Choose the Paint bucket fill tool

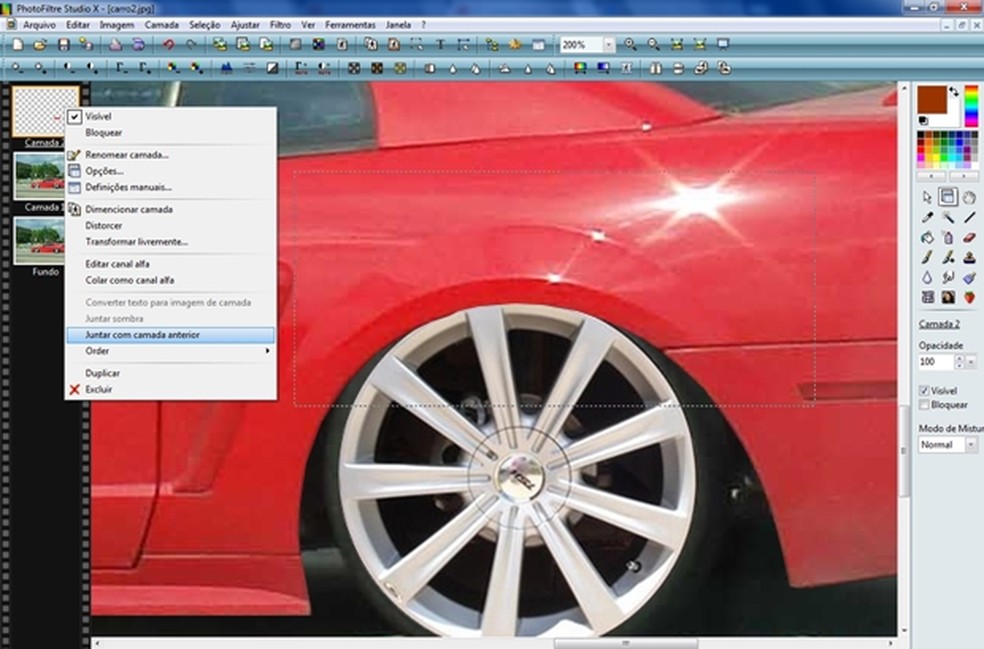click(927, 237)
